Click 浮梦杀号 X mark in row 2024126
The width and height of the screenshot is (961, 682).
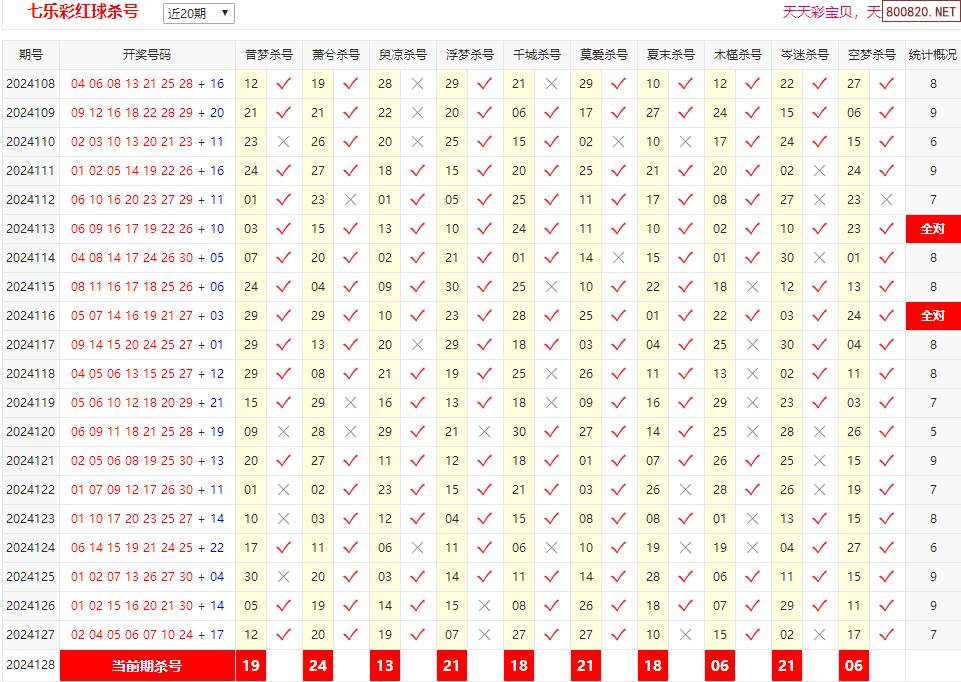pos(484,606)
